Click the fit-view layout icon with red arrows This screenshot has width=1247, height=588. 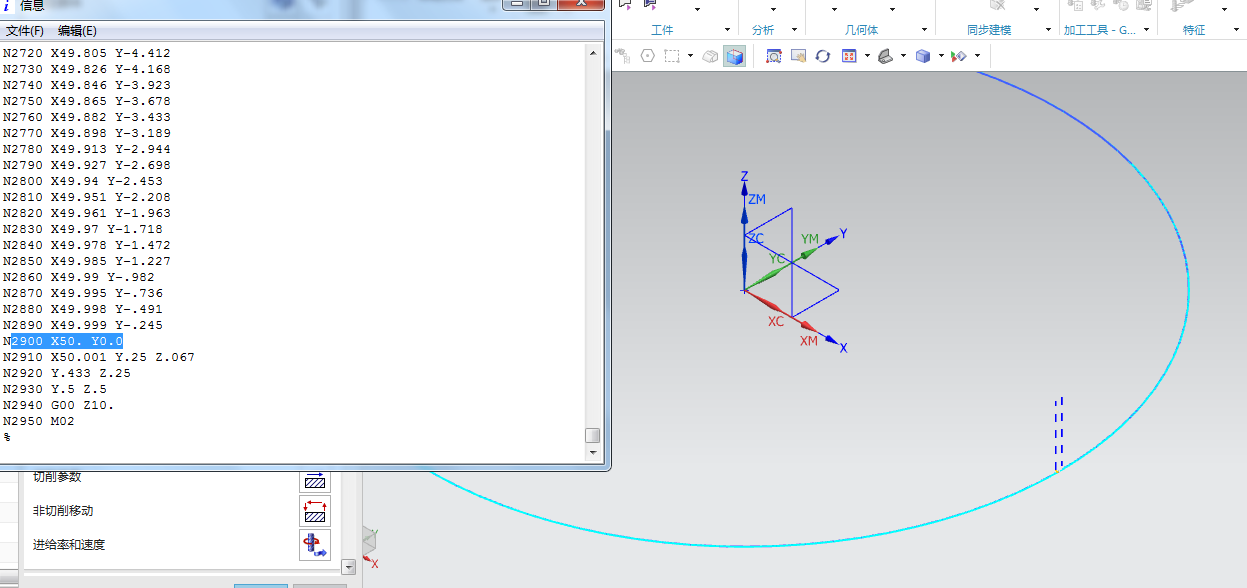[849, 56]
